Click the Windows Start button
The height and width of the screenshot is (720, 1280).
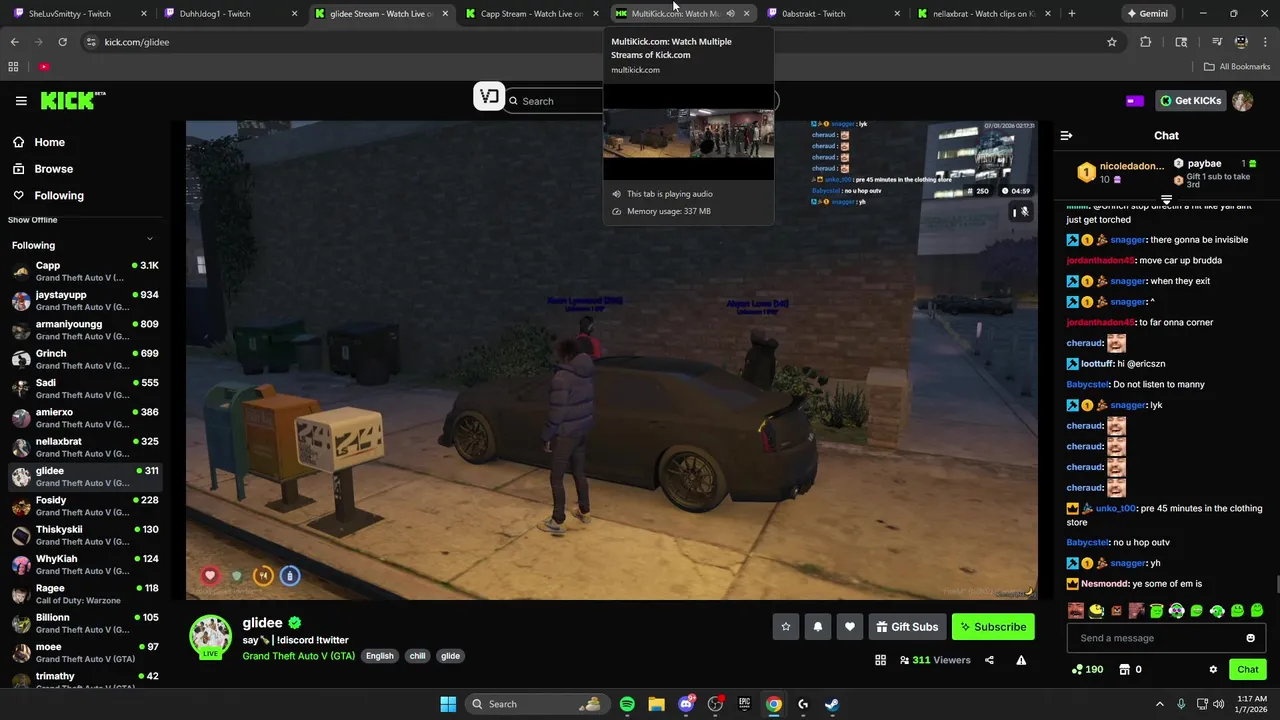coord(448,704)
